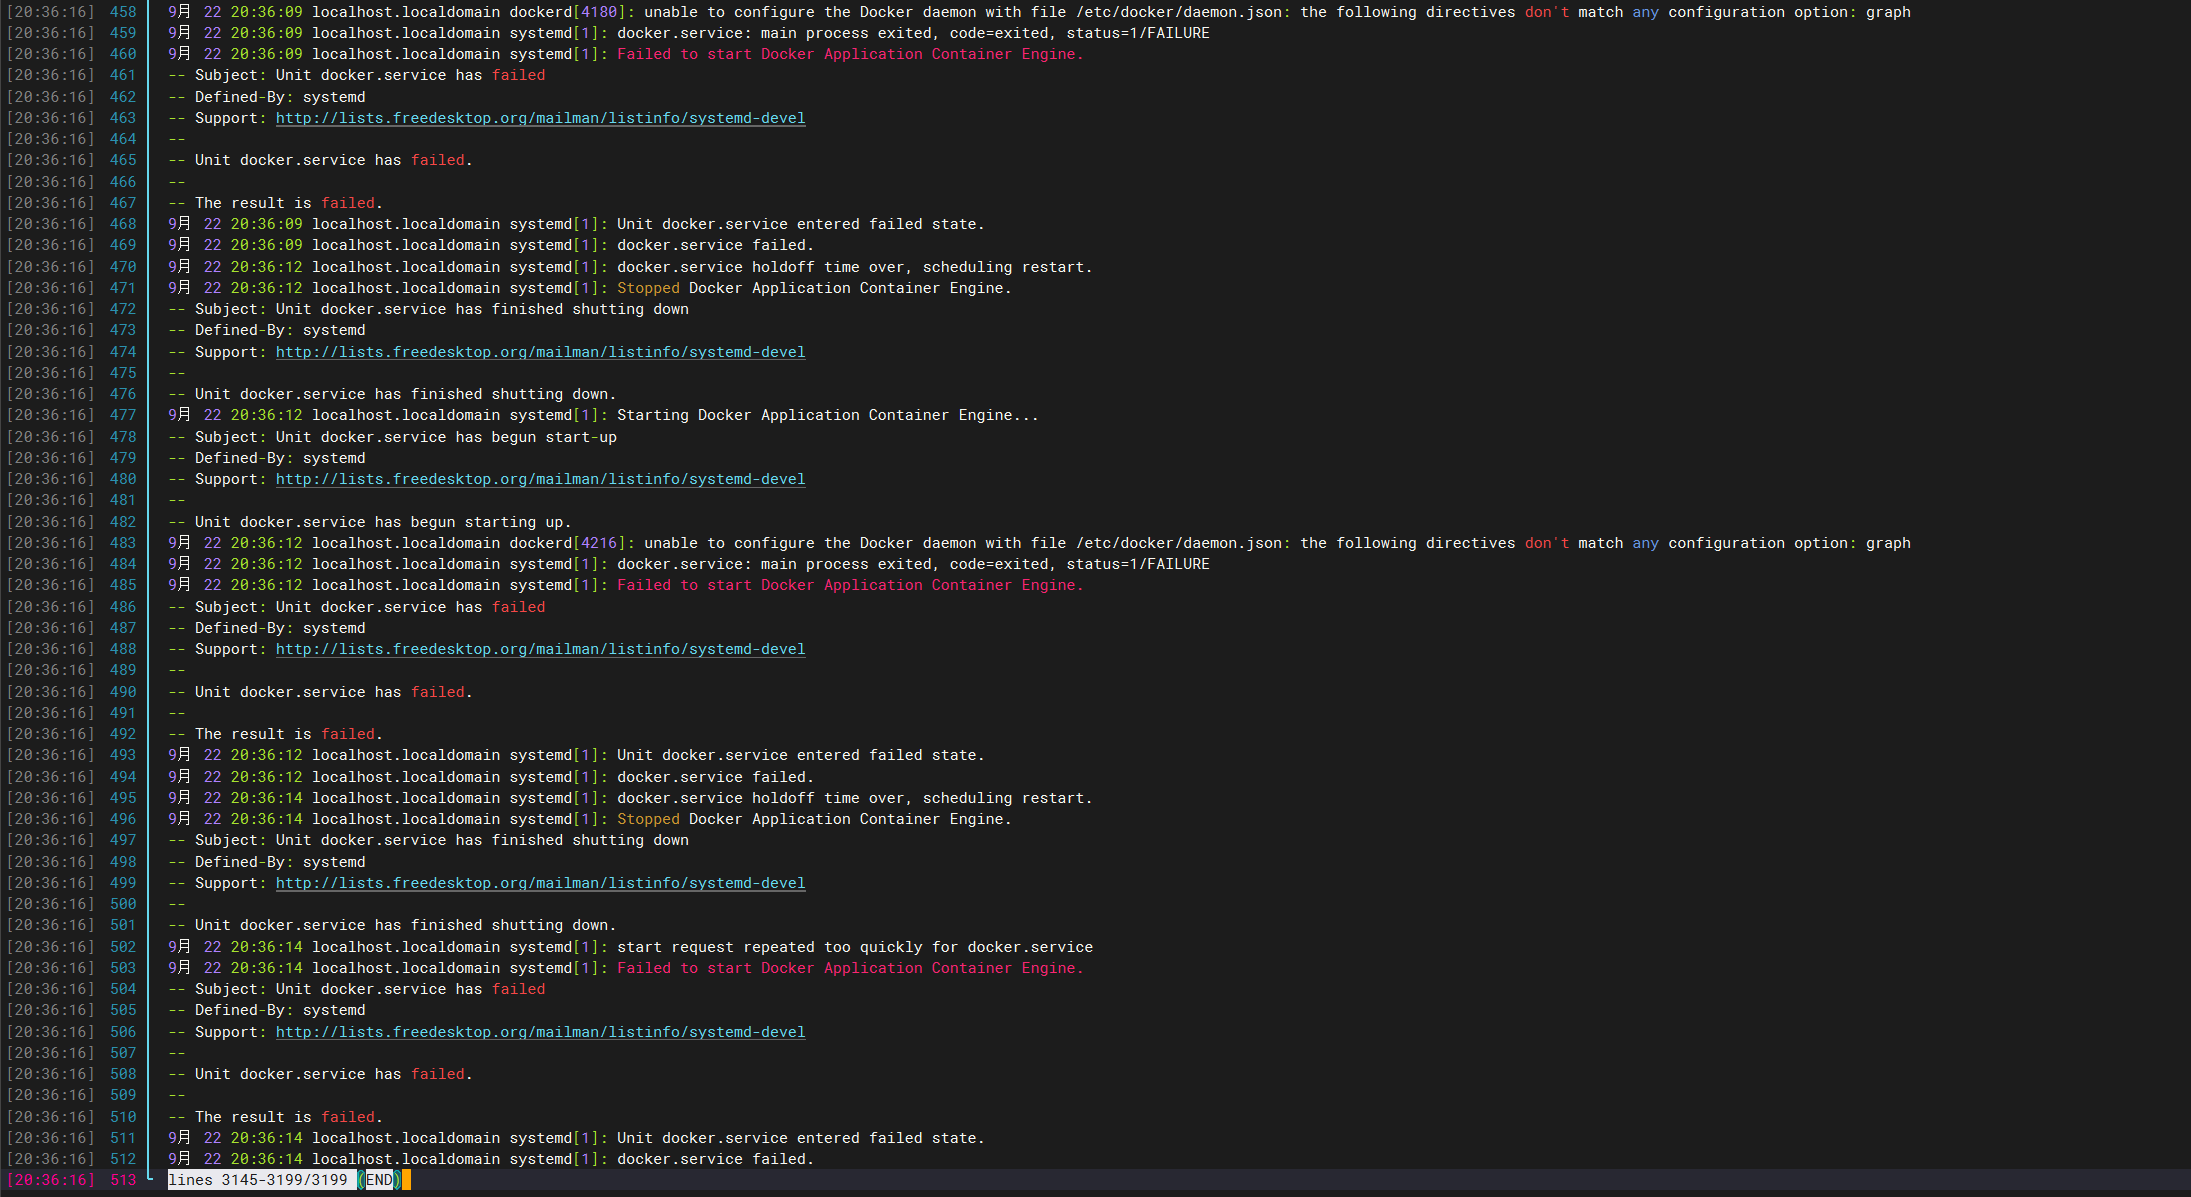Screen dimensions: 2191x1197
Task: Click 'Starting Docker Application Container Engine...' text
Action: [828, 415]
